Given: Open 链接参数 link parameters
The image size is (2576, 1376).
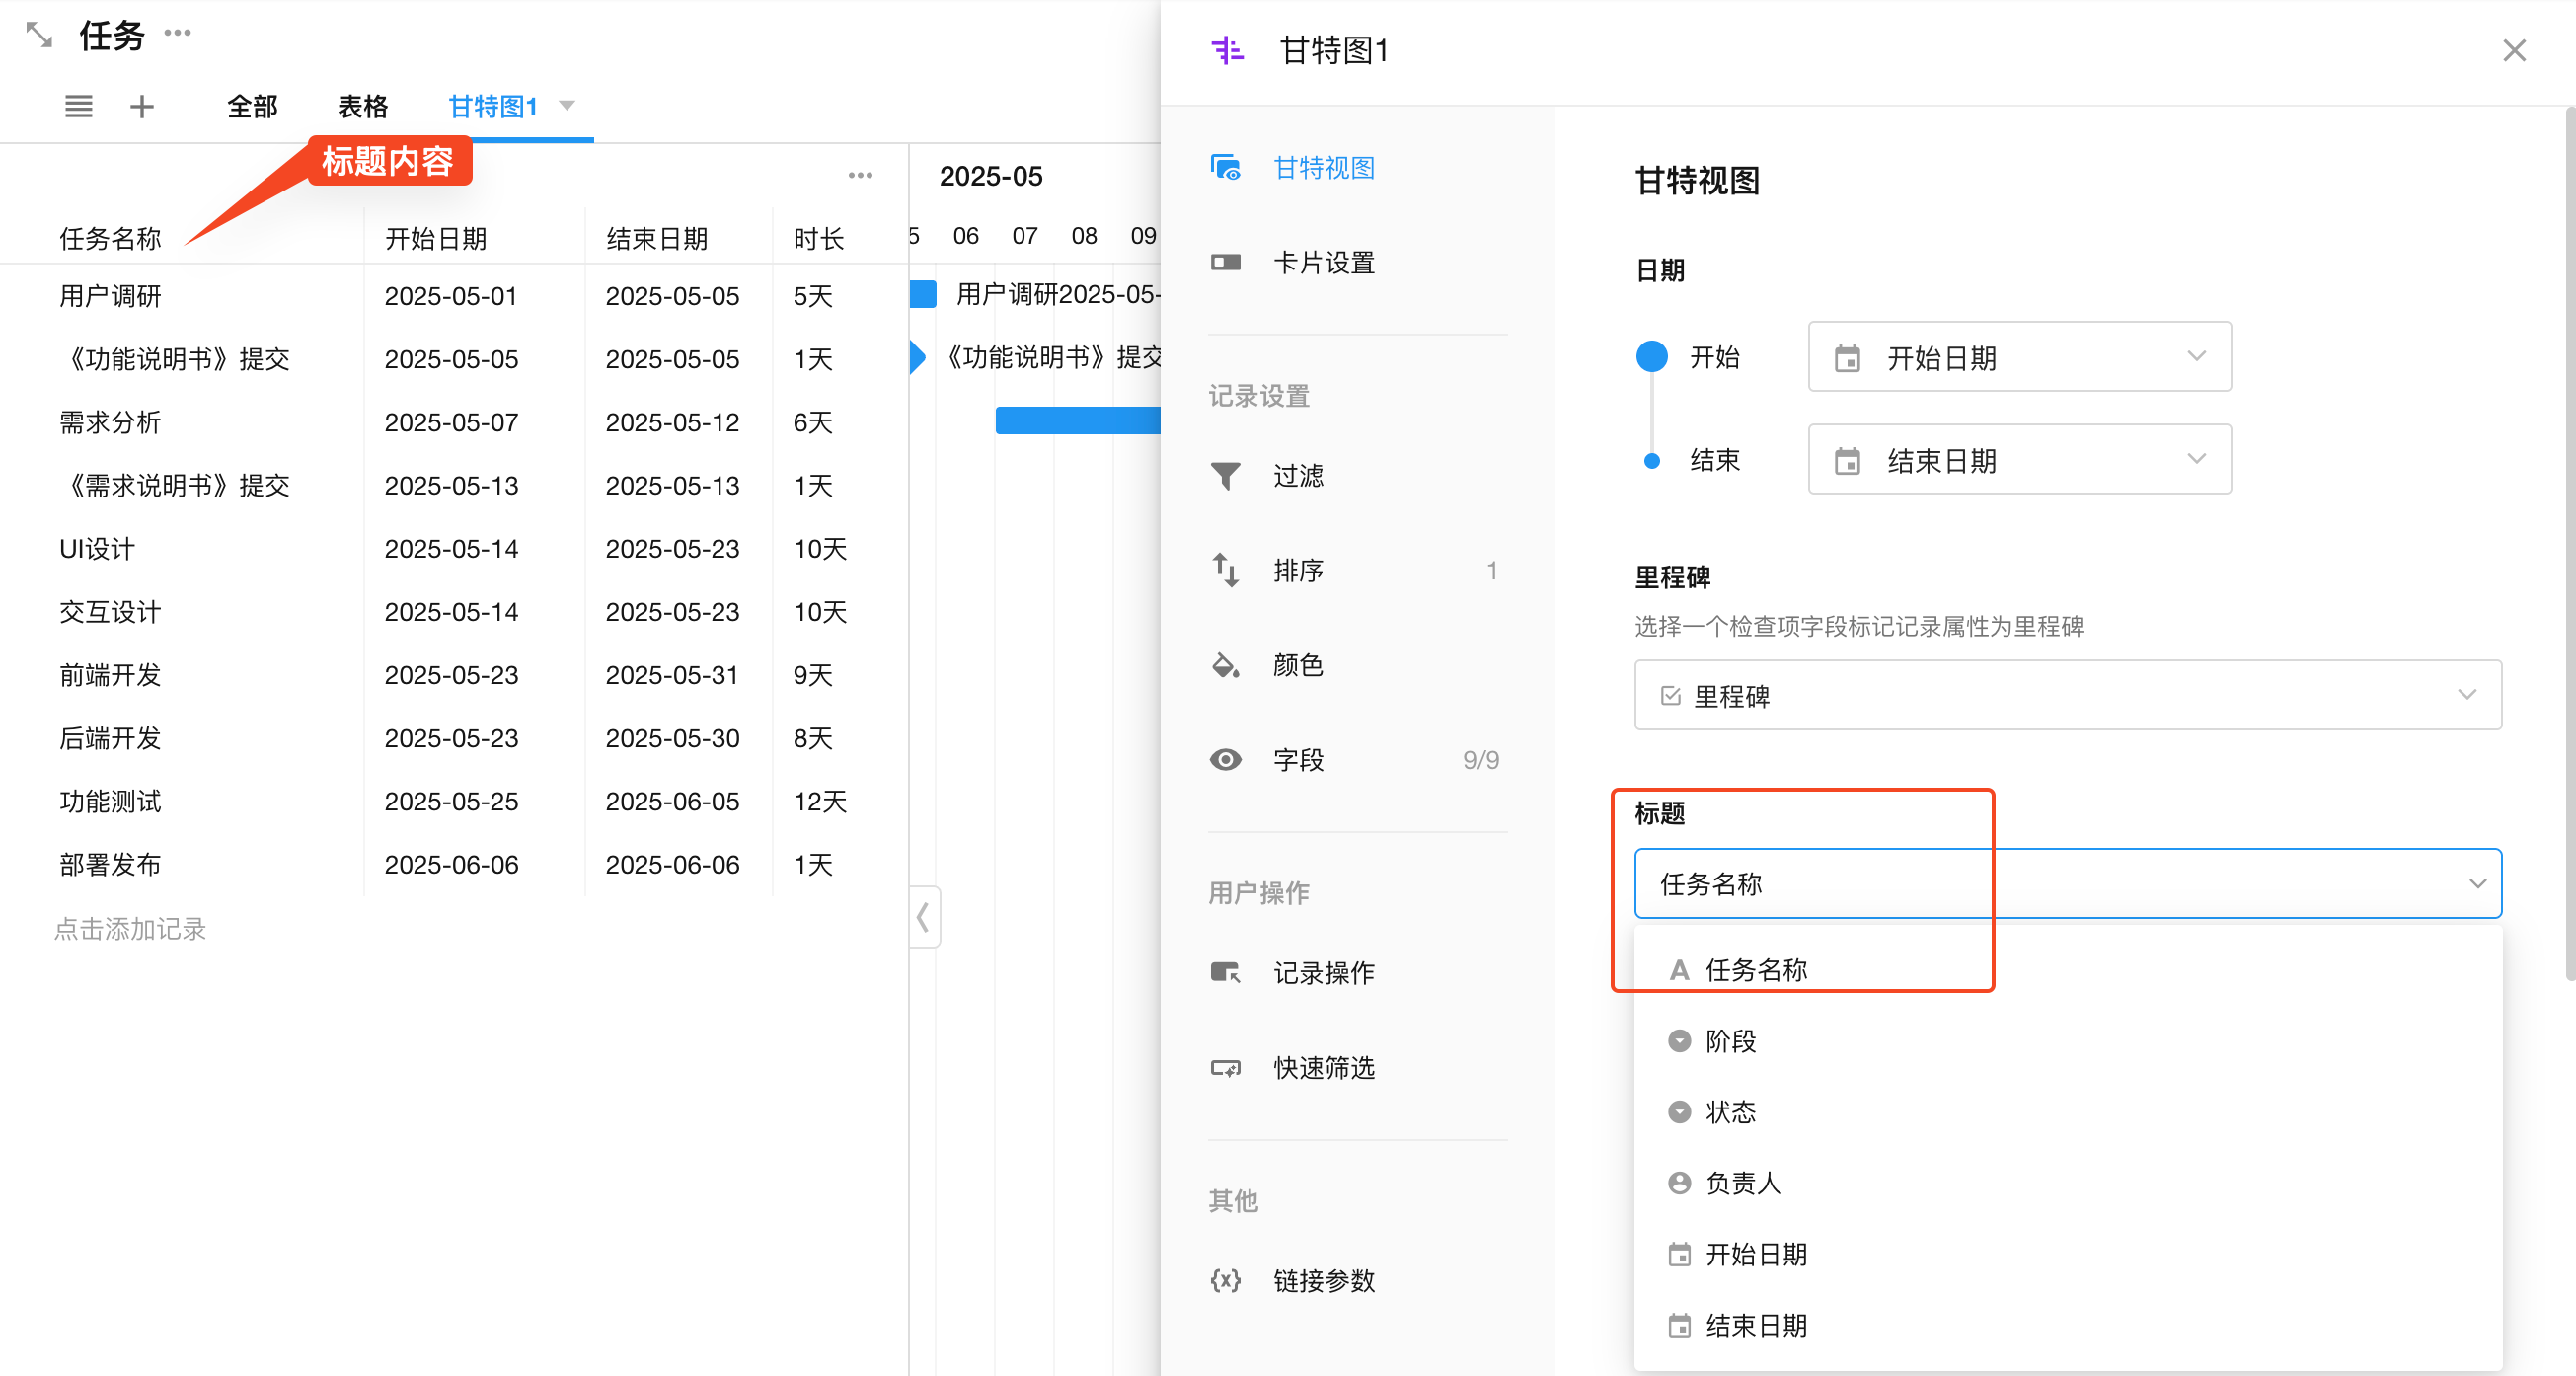Looking at the screenshot, I should [1322, 1280].
